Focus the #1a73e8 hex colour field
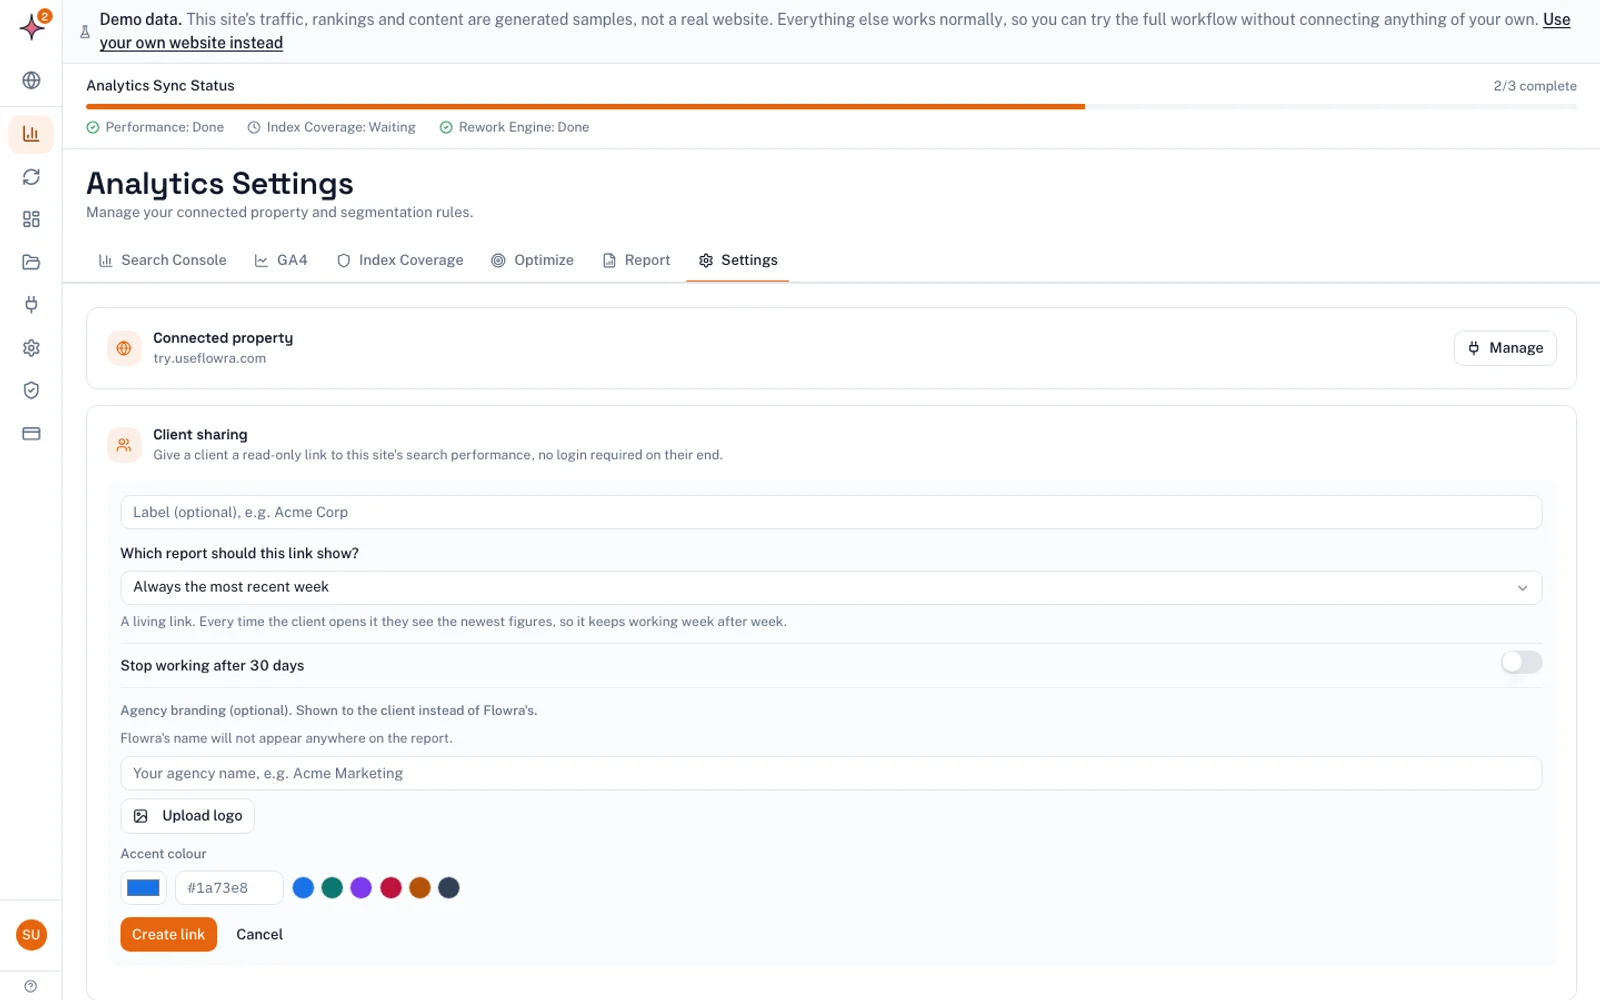Viewport: 1600px width, 1000px height. pyautogui.click(x=229, y=888)
